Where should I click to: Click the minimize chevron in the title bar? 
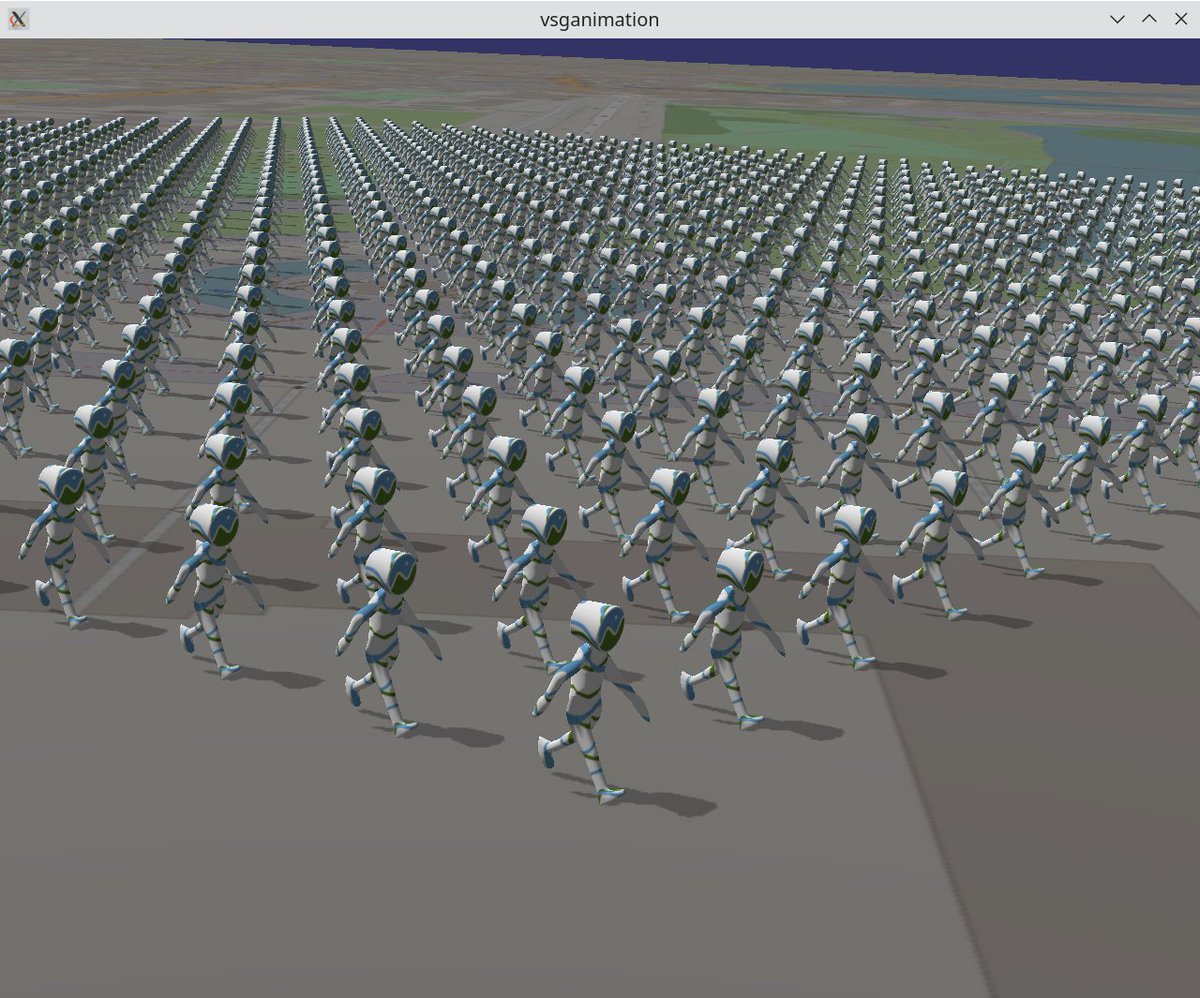coord(1117,19)
